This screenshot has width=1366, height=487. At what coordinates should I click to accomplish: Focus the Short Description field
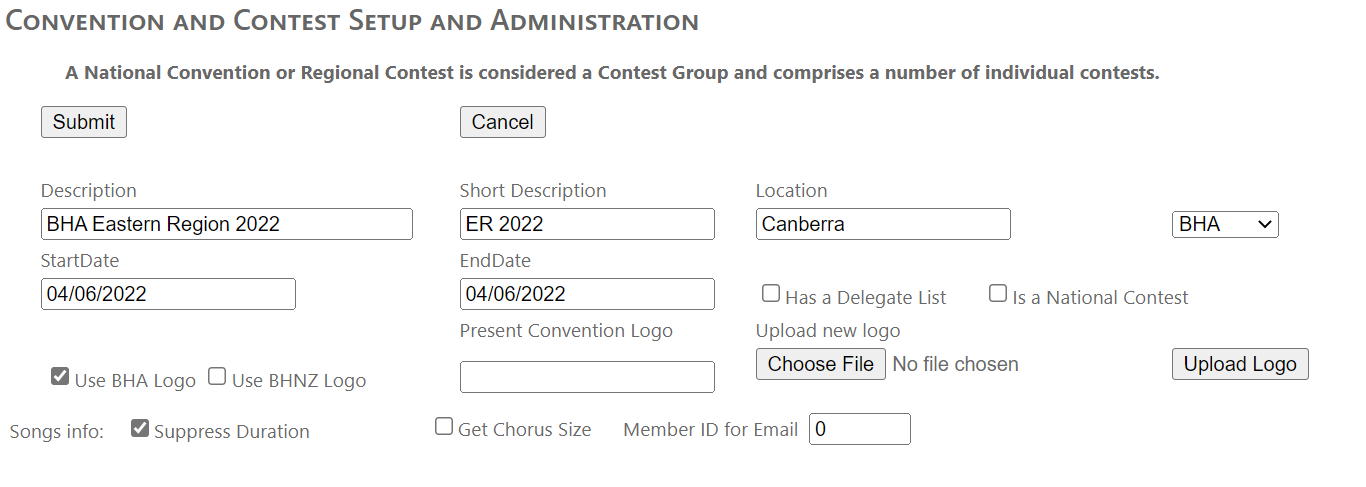pos(587,224)
